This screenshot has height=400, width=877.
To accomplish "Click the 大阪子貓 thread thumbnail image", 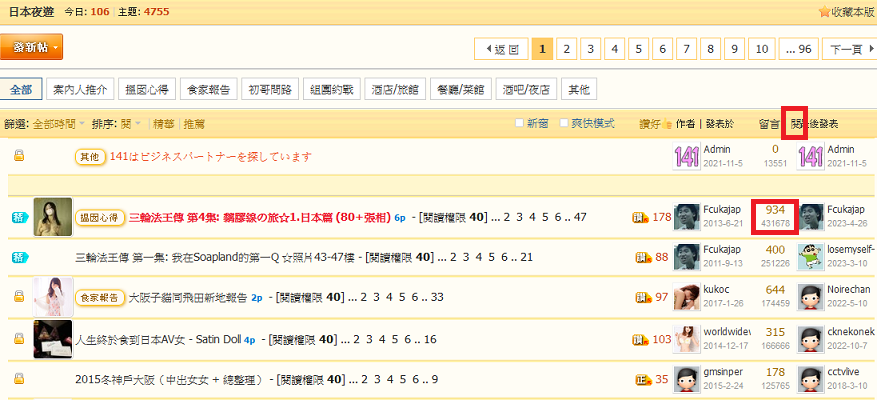I will coord(52,297).
